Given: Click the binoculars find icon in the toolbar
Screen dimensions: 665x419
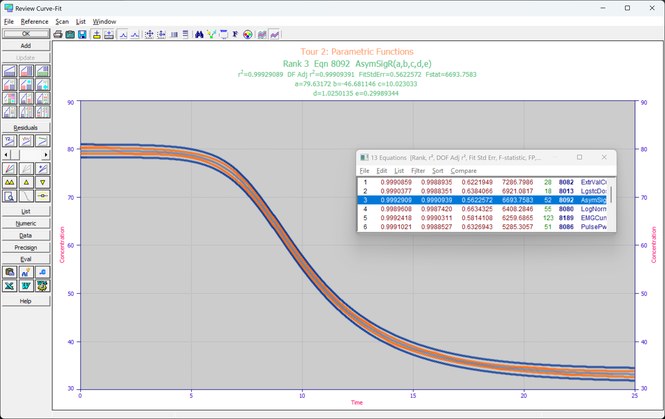Looking at the screenshot, I should (x=199, y=34).
